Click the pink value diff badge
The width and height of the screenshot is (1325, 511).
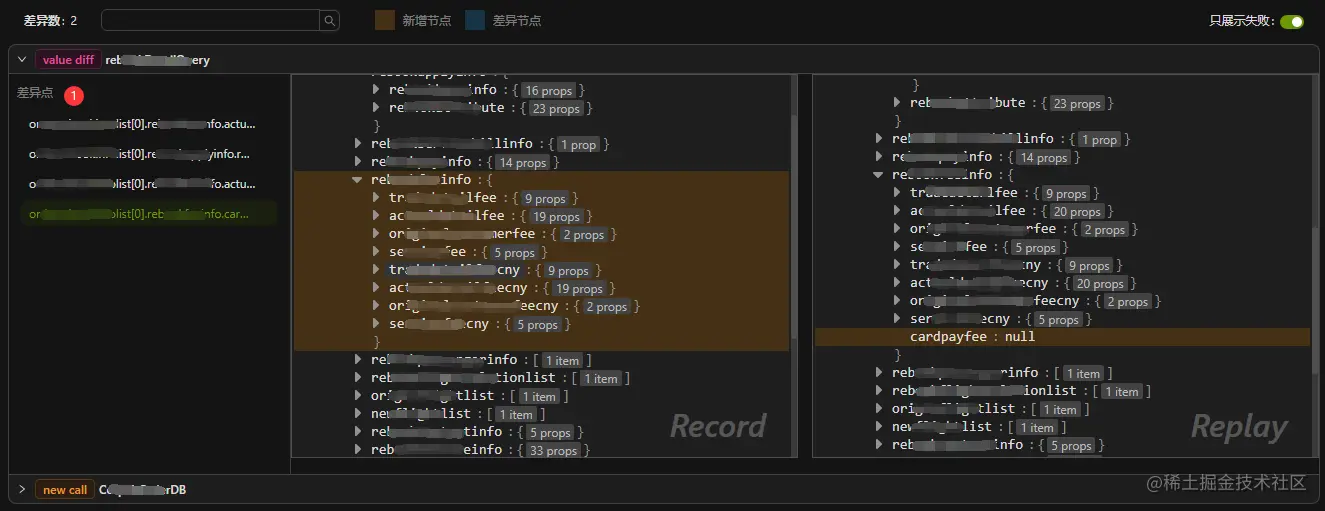click(68, 60)
